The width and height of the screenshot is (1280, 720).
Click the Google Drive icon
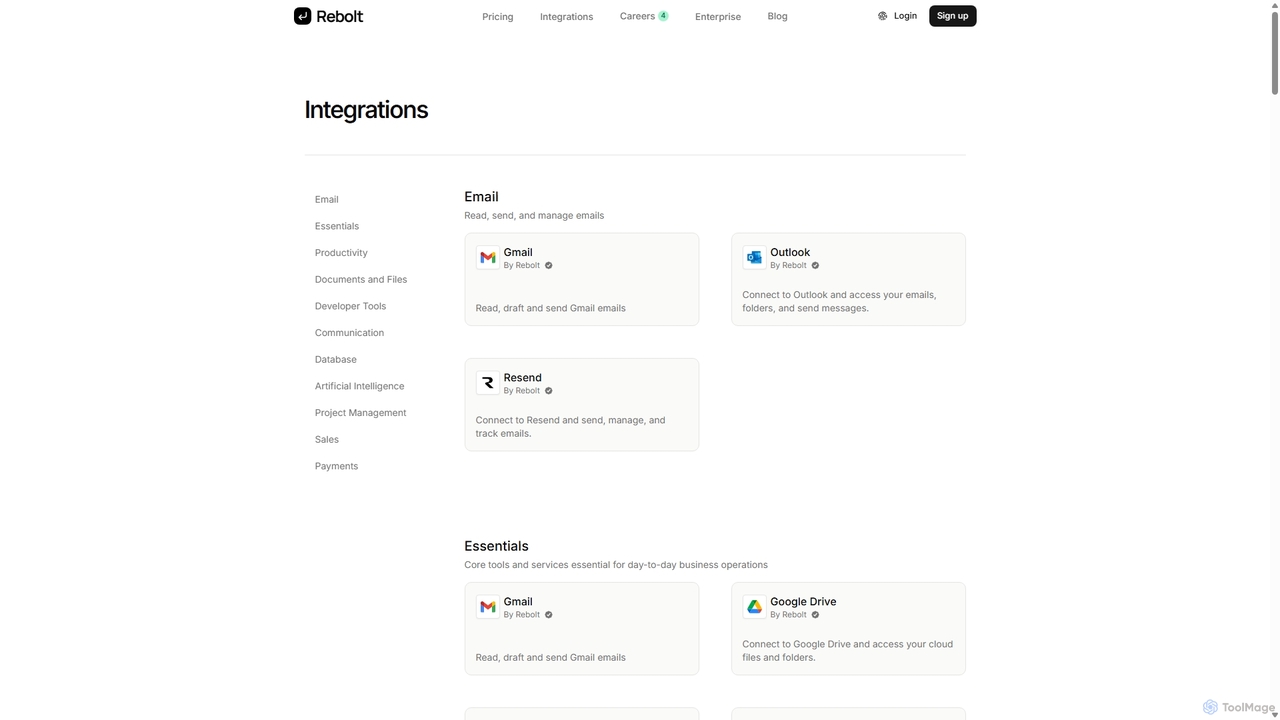(754, 607)
